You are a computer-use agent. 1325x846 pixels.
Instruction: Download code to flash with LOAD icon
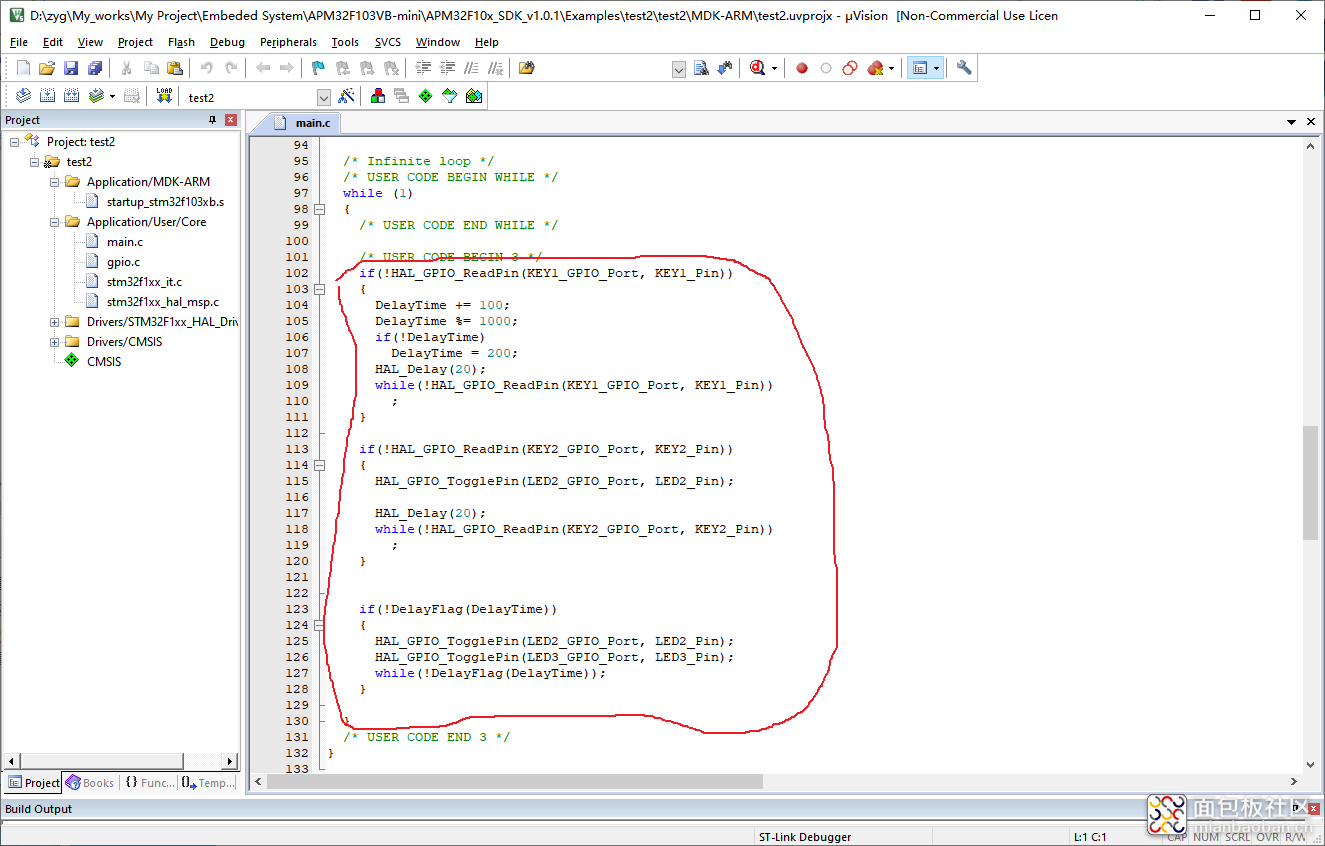tap(165, 96)
